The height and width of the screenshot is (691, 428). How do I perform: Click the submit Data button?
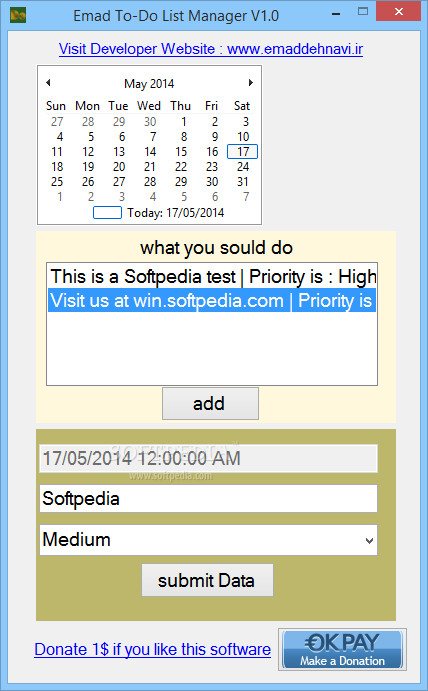207,580
